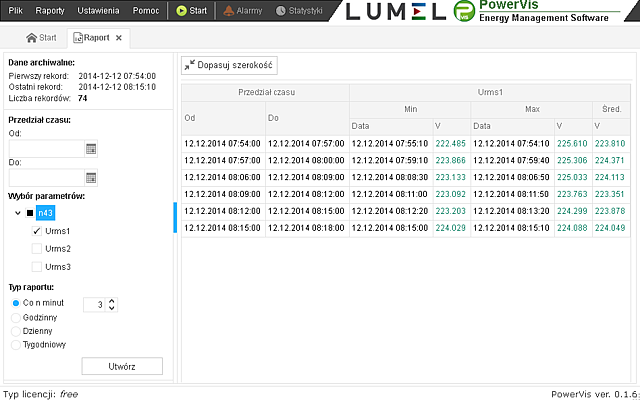Click the cell 12.12.2014 07:59:10

click(x=391, y=160)
